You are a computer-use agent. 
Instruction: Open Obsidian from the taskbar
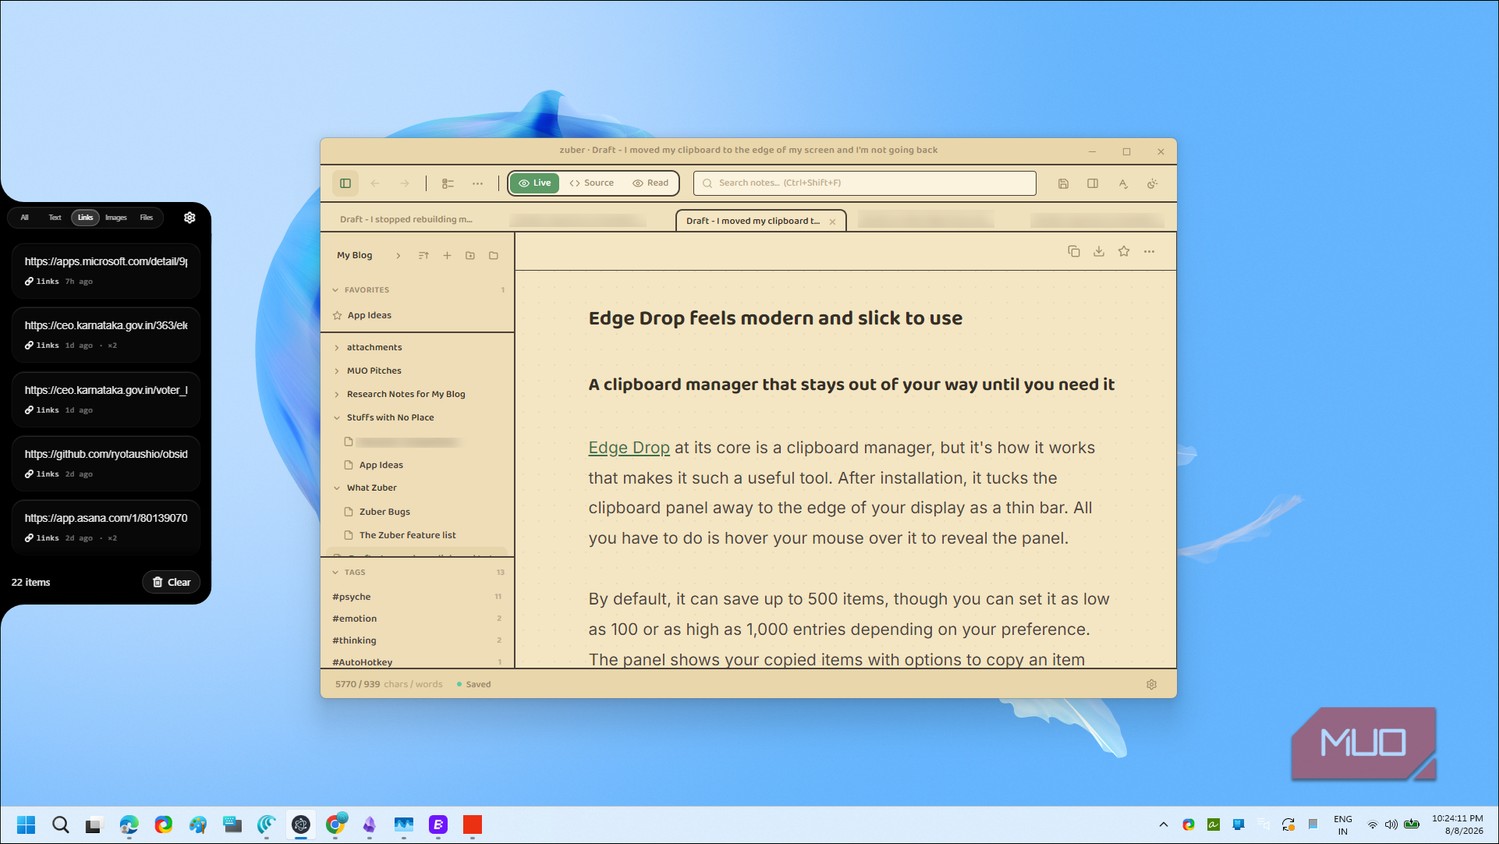[x=370, y=825]
